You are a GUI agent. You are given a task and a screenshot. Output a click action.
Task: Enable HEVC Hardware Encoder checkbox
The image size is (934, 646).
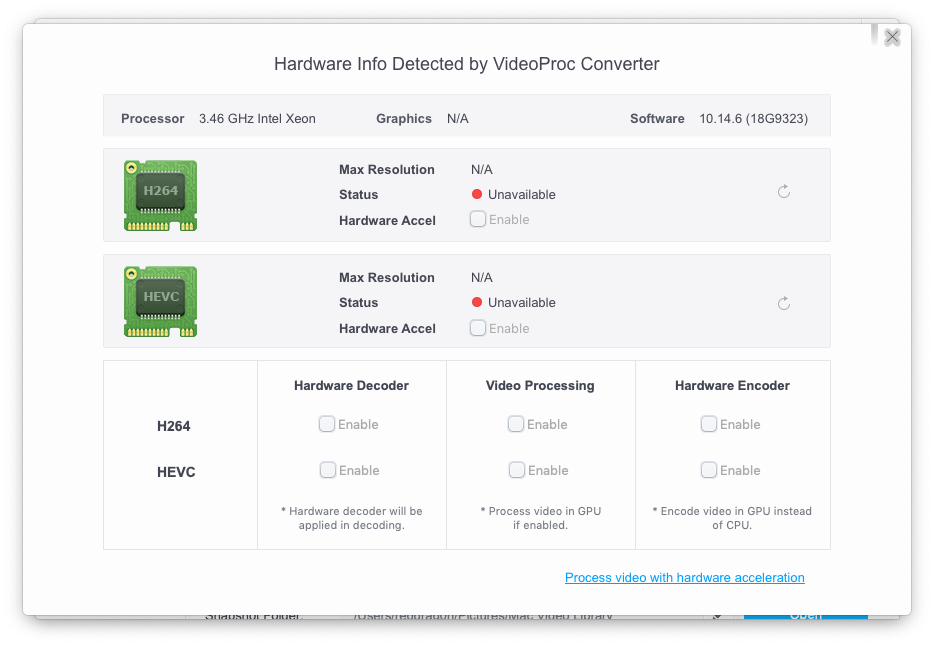pos(709,470)
